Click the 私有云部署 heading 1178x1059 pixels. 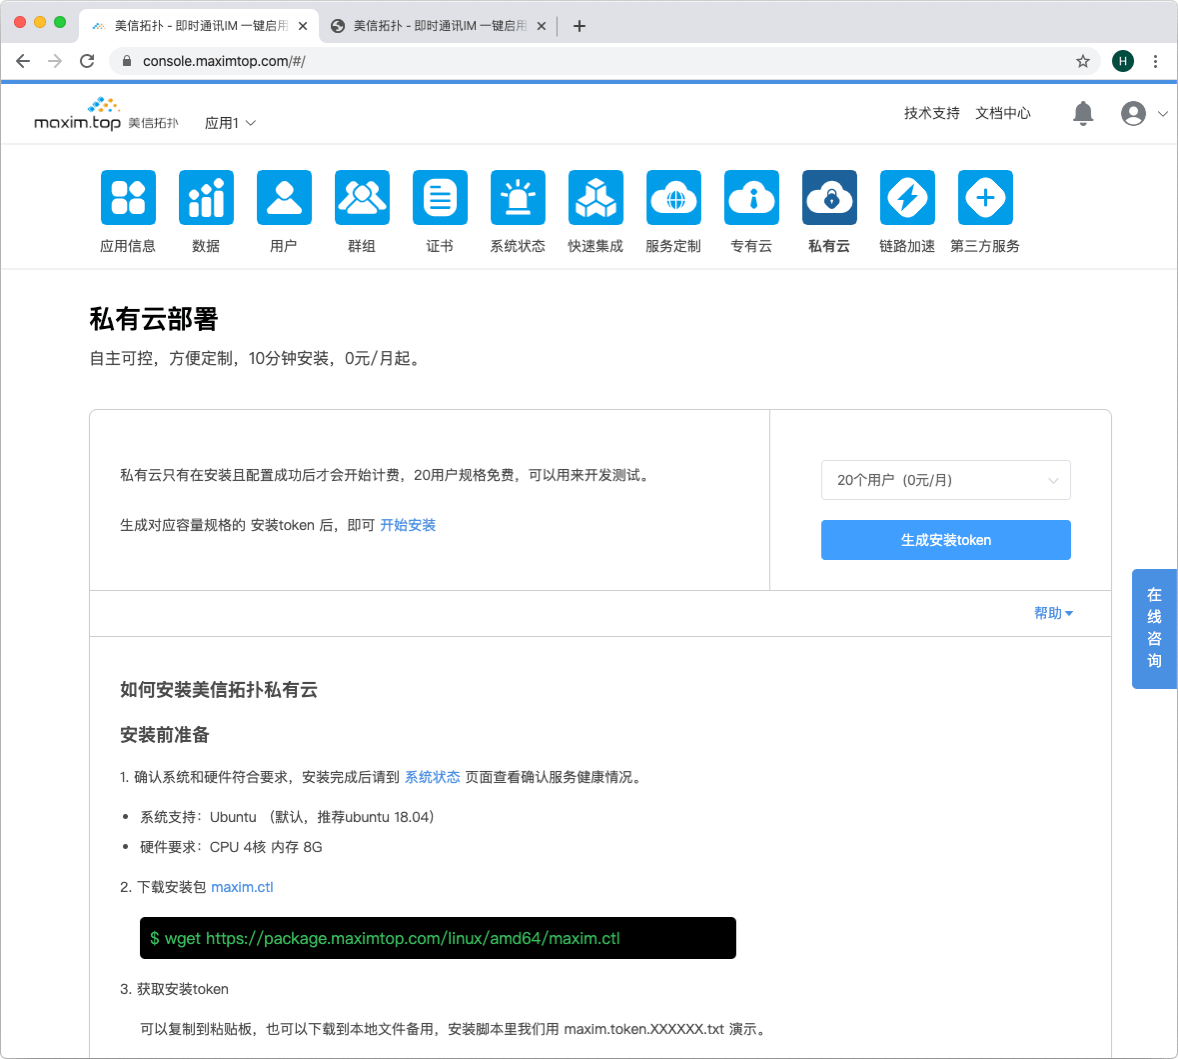pyautogui.click(x=154, y=319)
